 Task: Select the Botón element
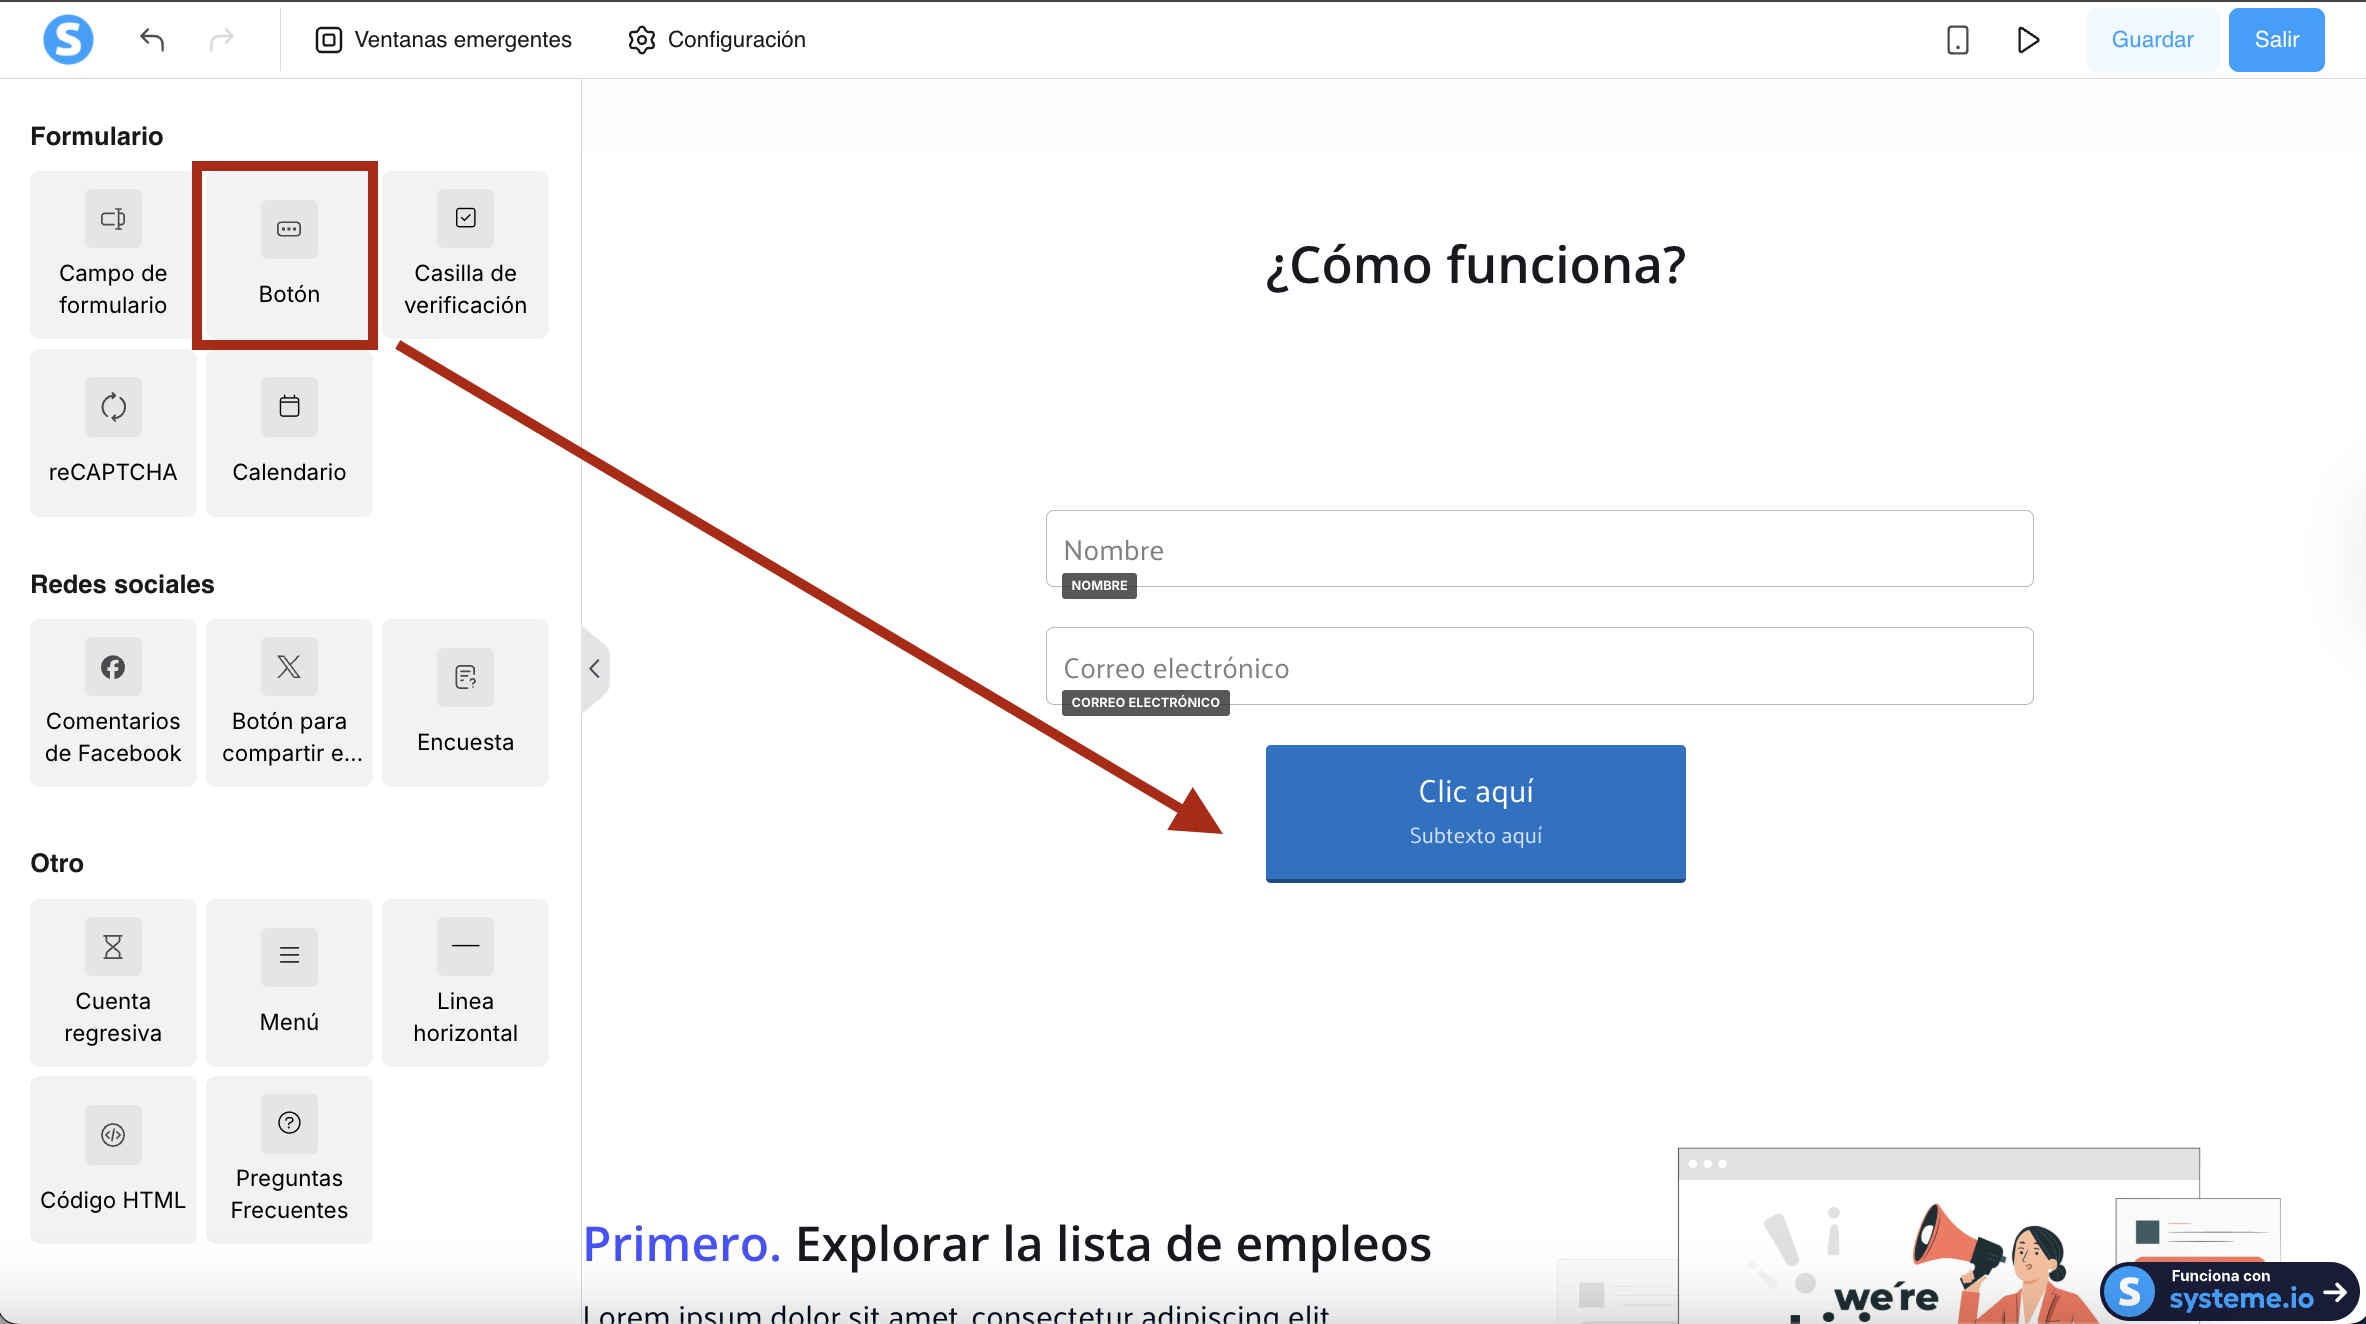pos(288,255)
